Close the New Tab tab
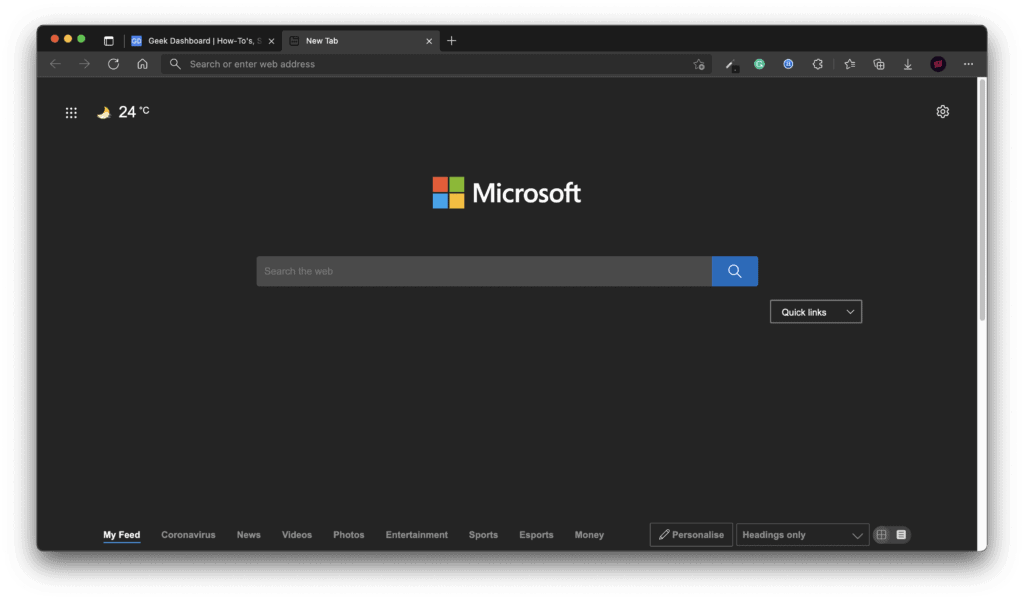 pyautogui.click(x=429, y=41)
